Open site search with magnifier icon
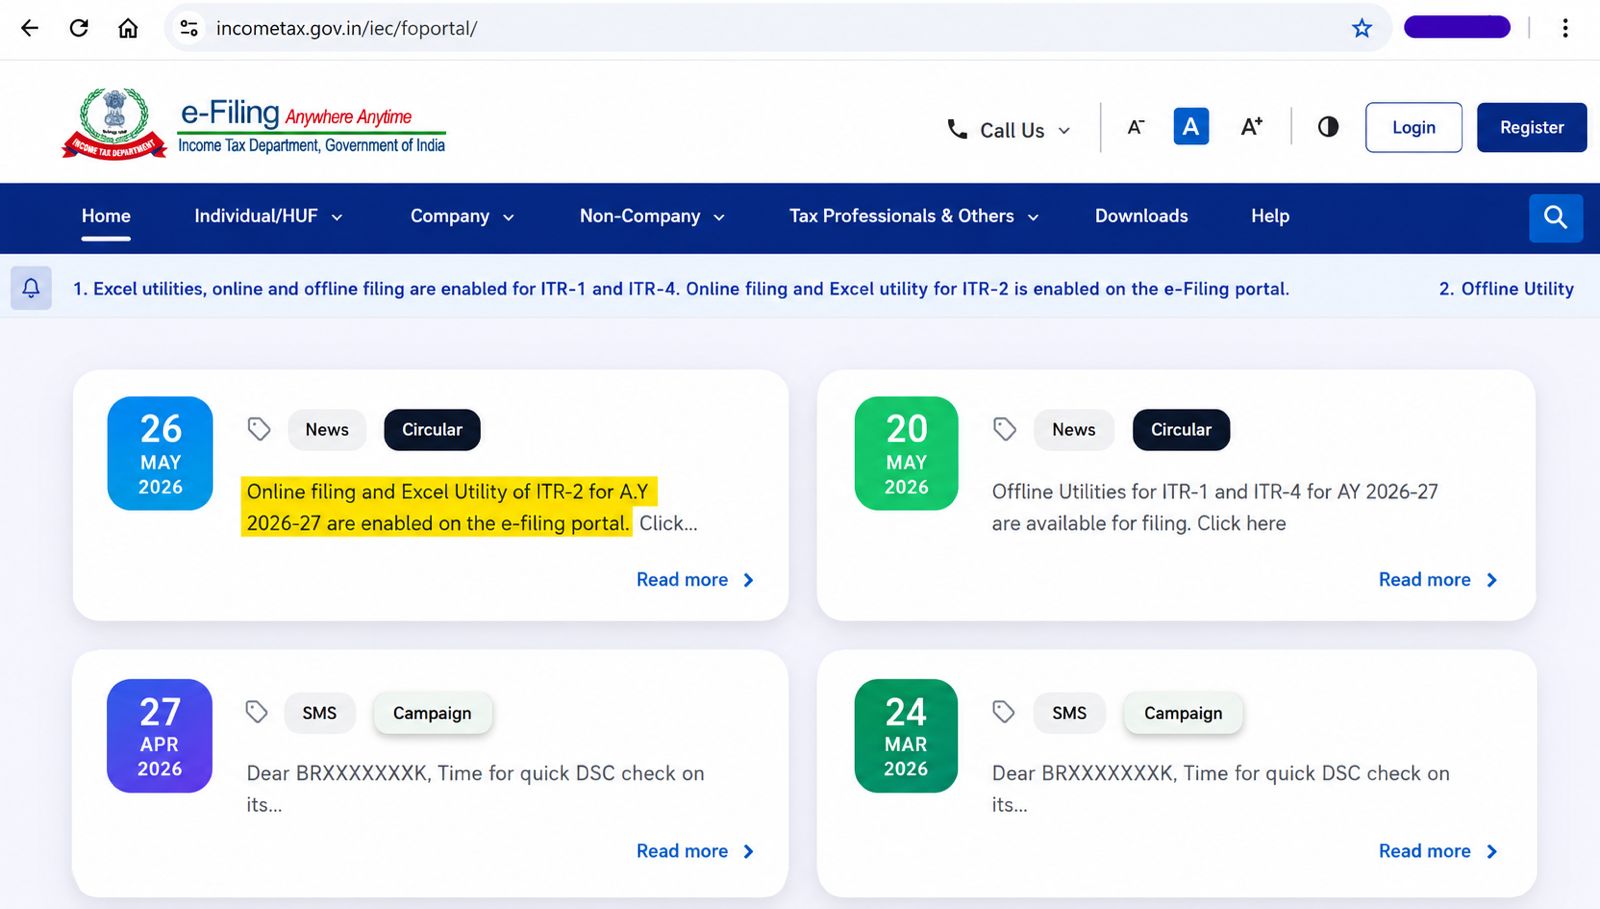The image size is (1600, 909). coord(1555,217)
